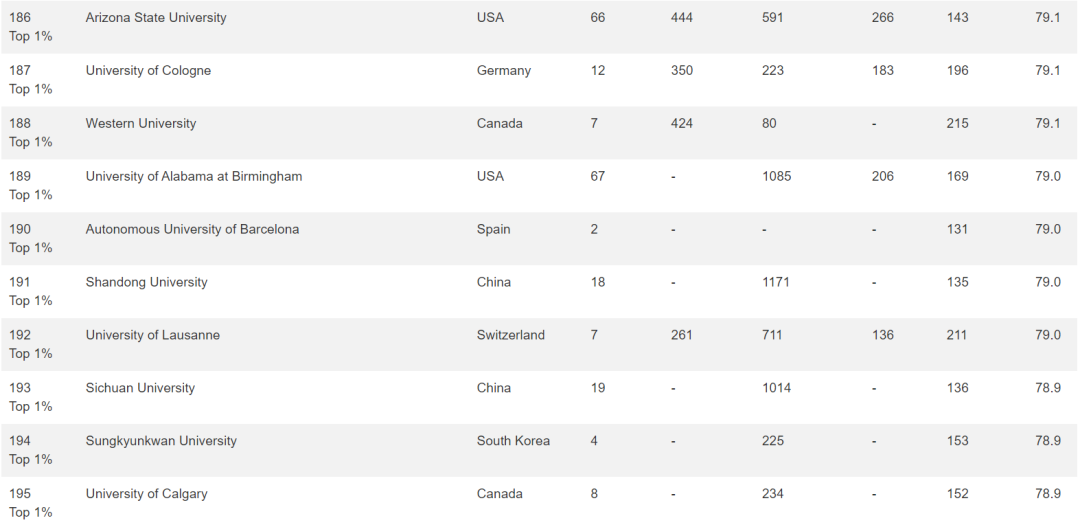1080x527 pixels.
Task: Select the Western University name
Action: point(141,123)
